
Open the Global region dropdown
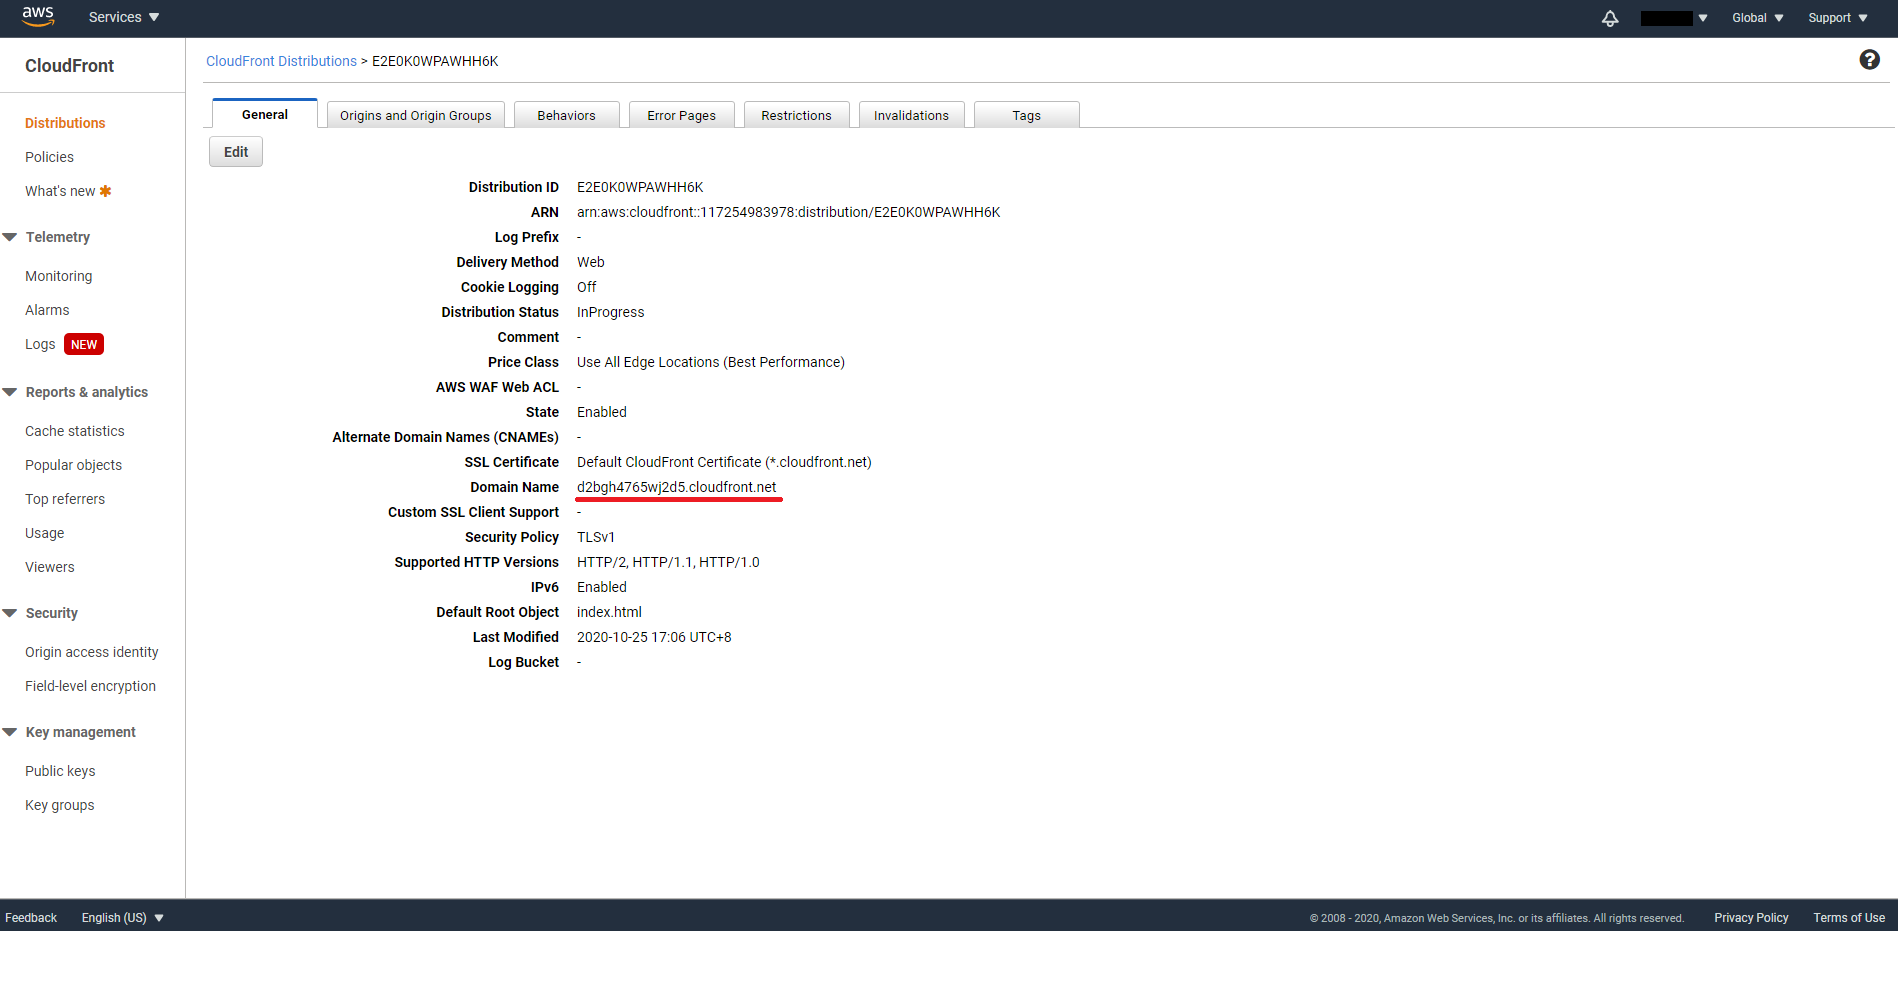pyautogui.click(x=1758, y=18)
